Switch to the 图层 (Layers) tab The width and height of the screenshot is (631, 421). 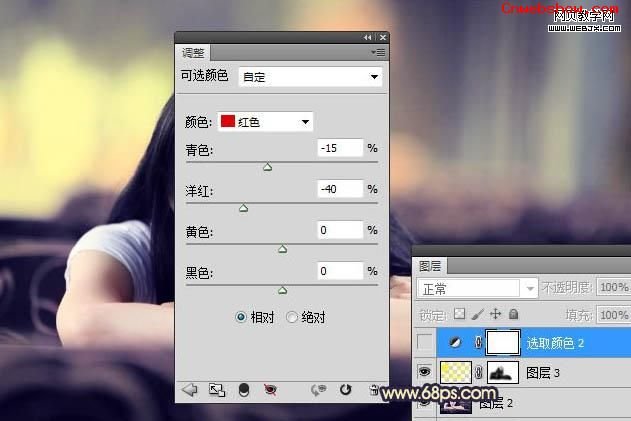click(x=431, y=266)
